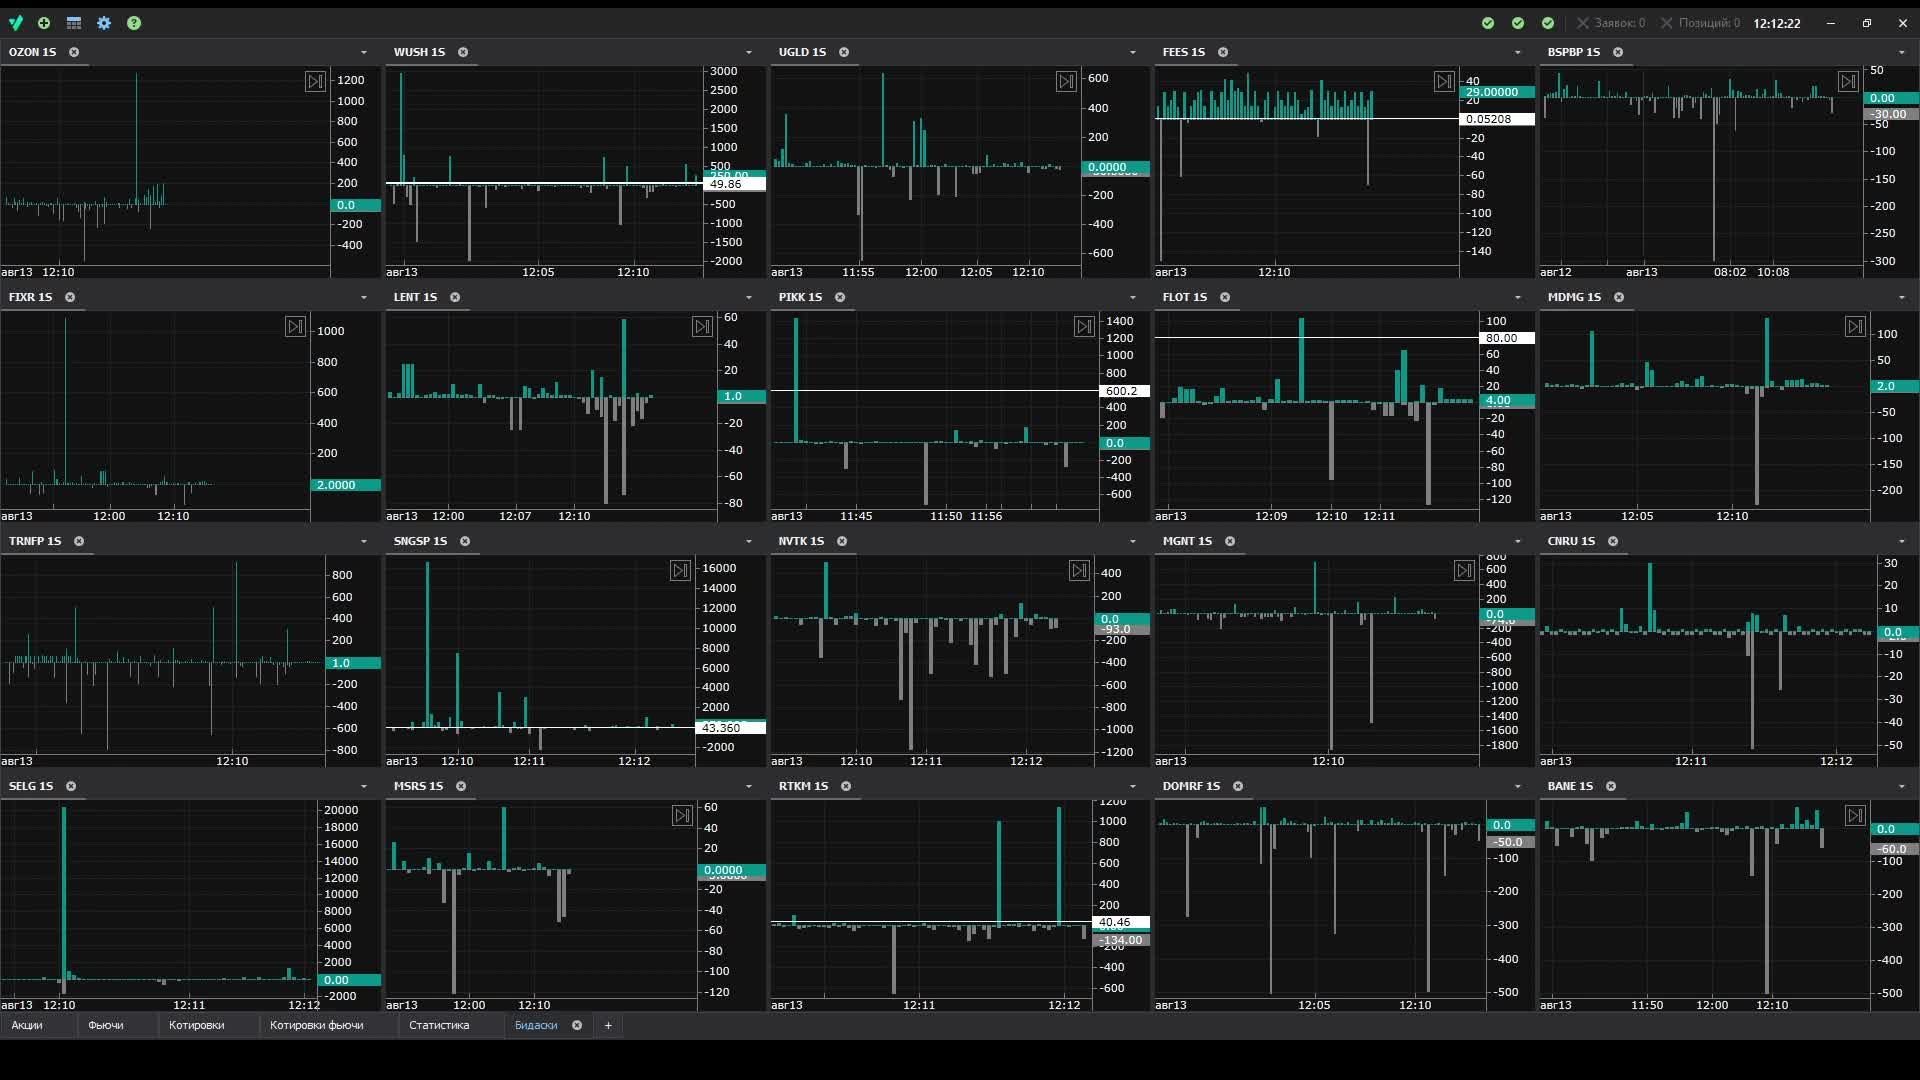This screenshot has width=1920, height=1080.
Task: Expand the LENT 1S panel dropdown arrow
Action: tap(749, 297)
